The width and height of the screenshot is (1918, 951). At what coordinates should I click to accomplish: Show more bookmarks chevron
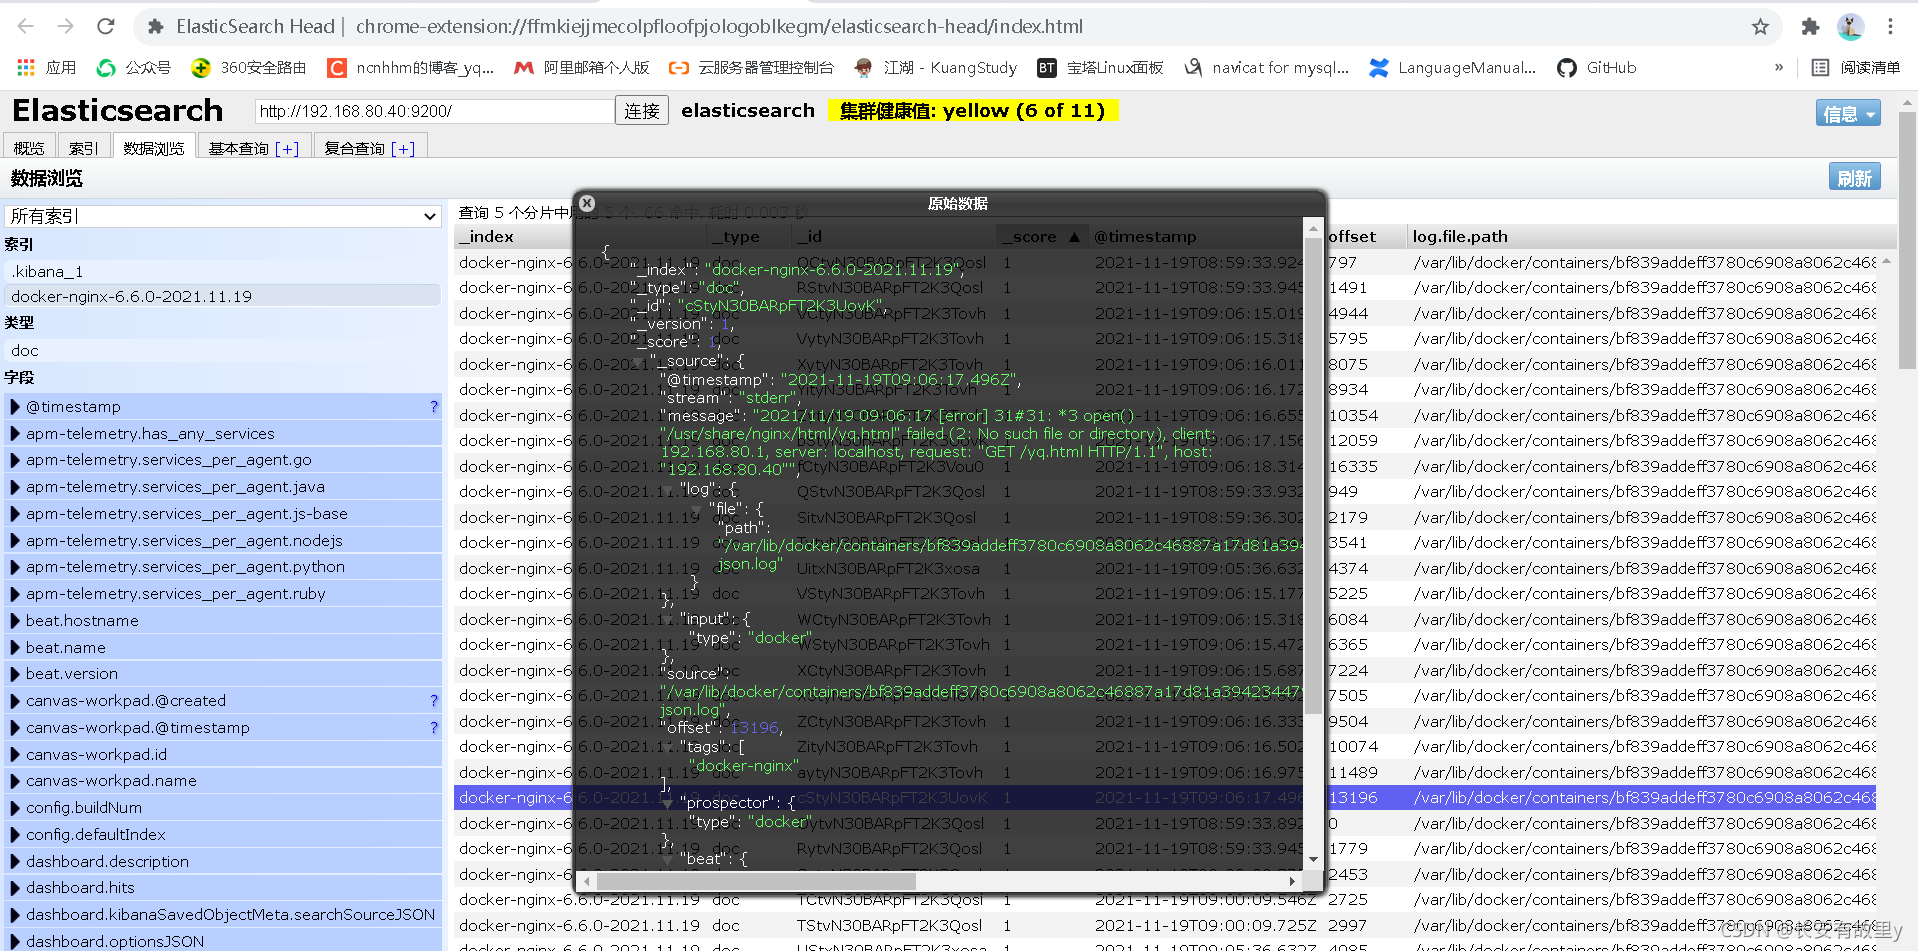(x=1779, y=67)
